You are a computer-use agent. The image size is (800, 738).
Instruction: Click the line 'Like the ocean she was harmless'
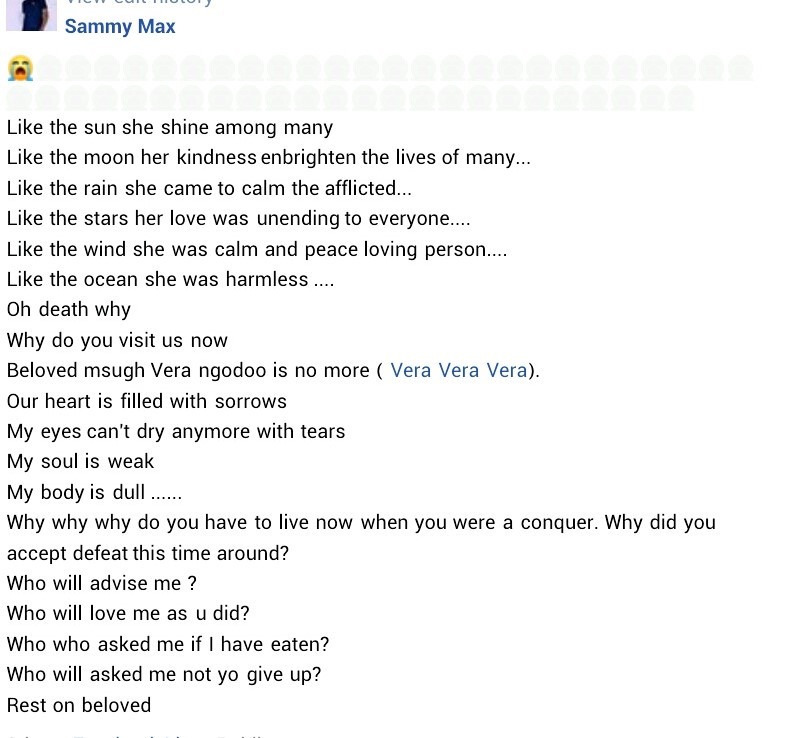(x=170, y=280)
